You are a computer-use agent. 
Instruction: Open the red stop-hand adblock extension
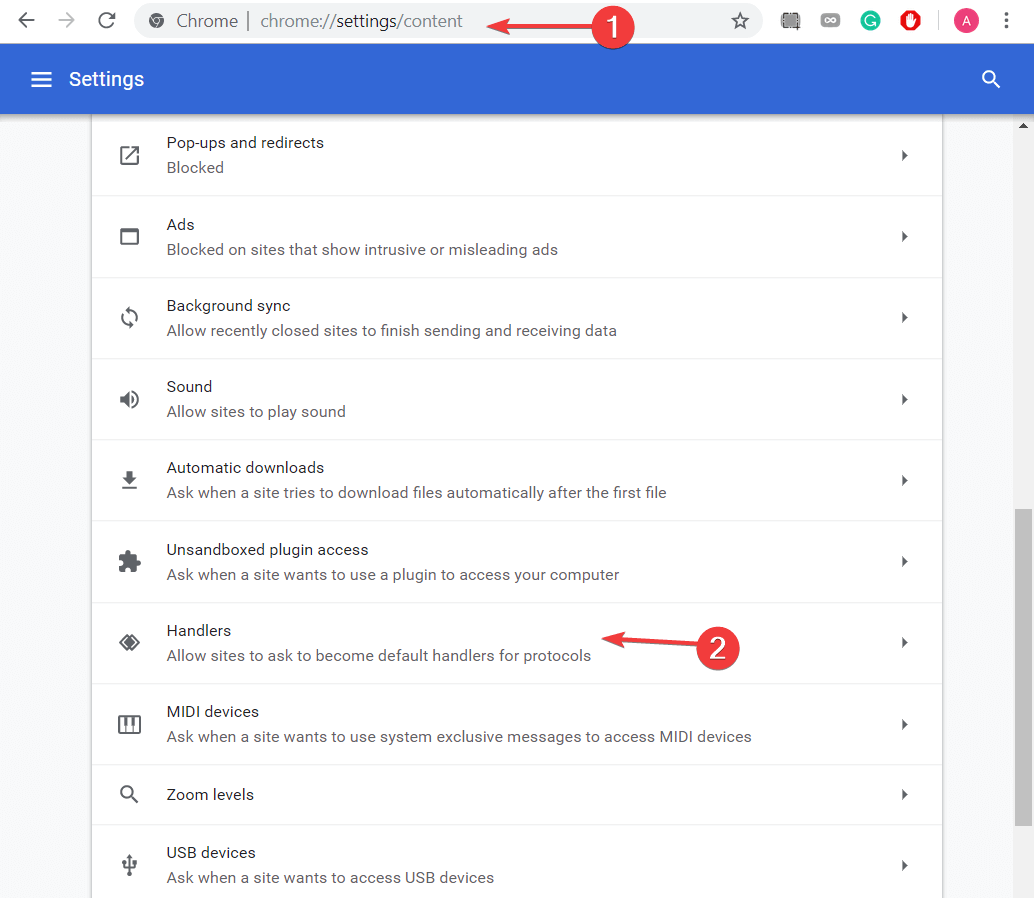[x=911, y=21]
